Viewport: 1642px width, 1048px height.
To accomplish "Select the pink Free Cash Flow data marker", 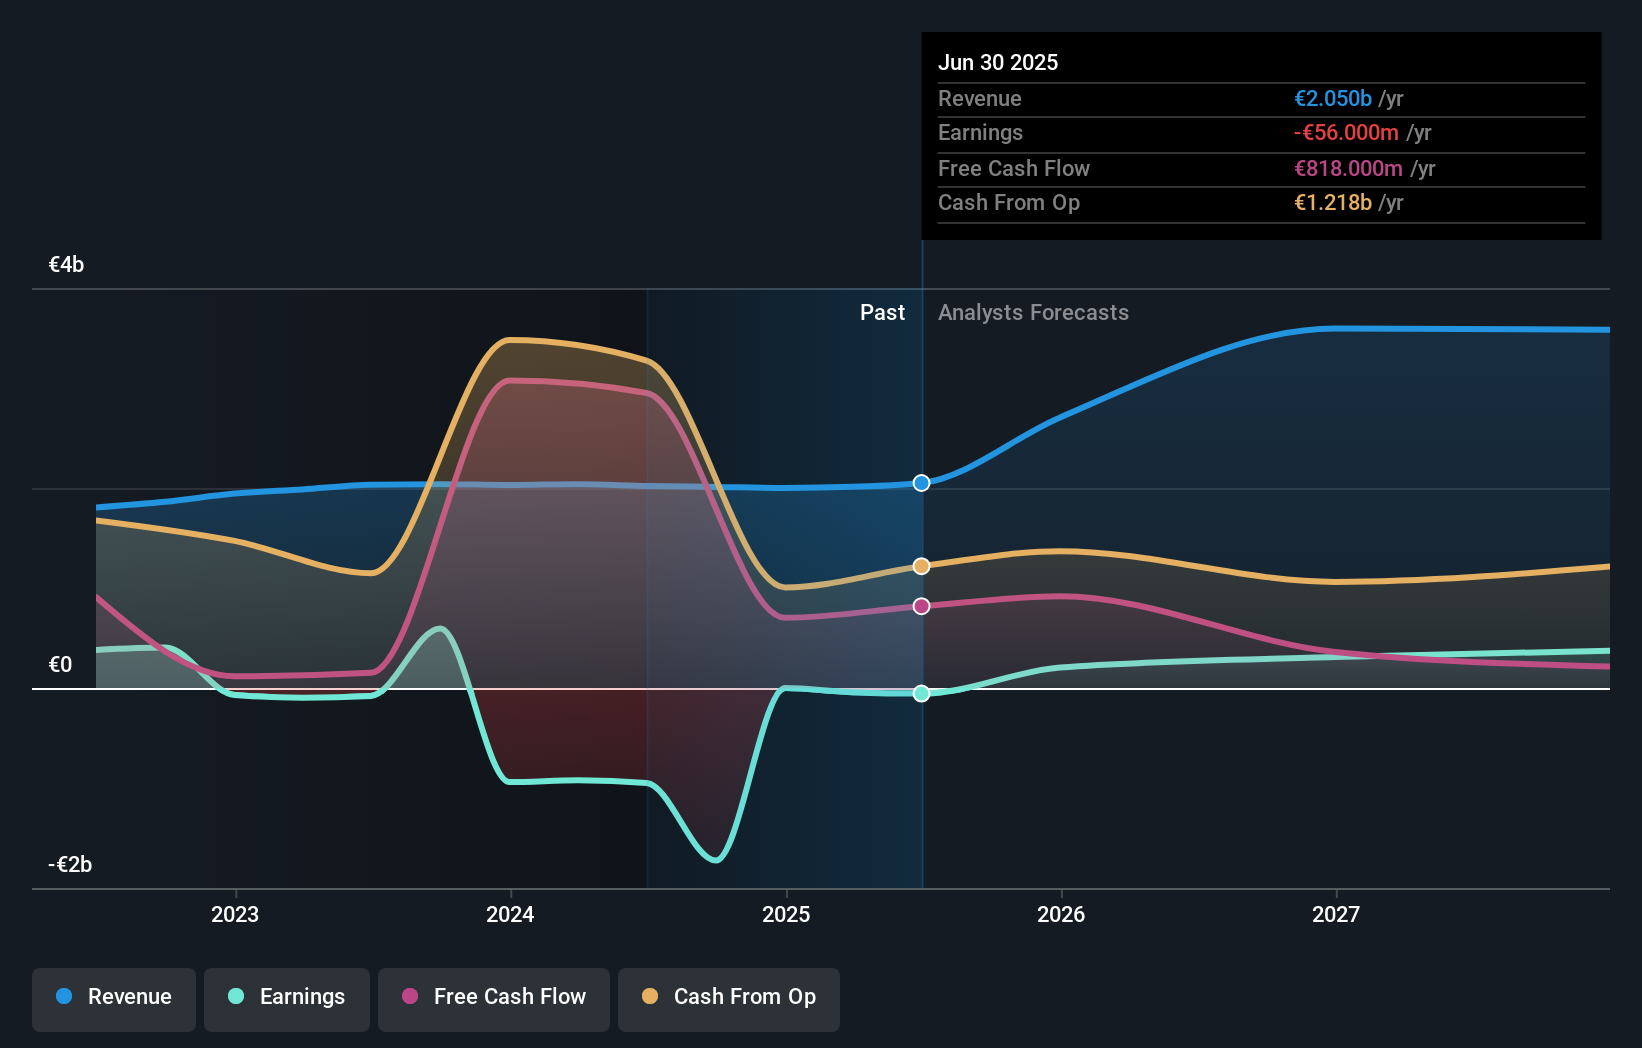I will (922, 606).
